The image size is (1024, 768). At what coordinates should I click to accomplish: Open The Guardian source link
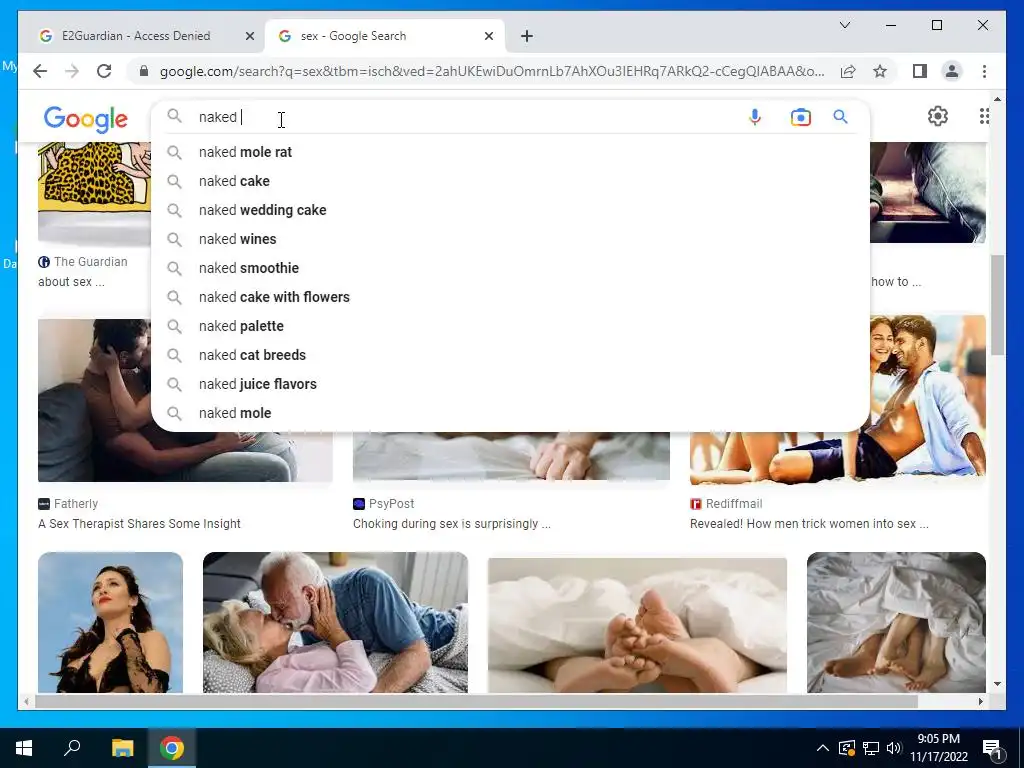click(83, 262)
